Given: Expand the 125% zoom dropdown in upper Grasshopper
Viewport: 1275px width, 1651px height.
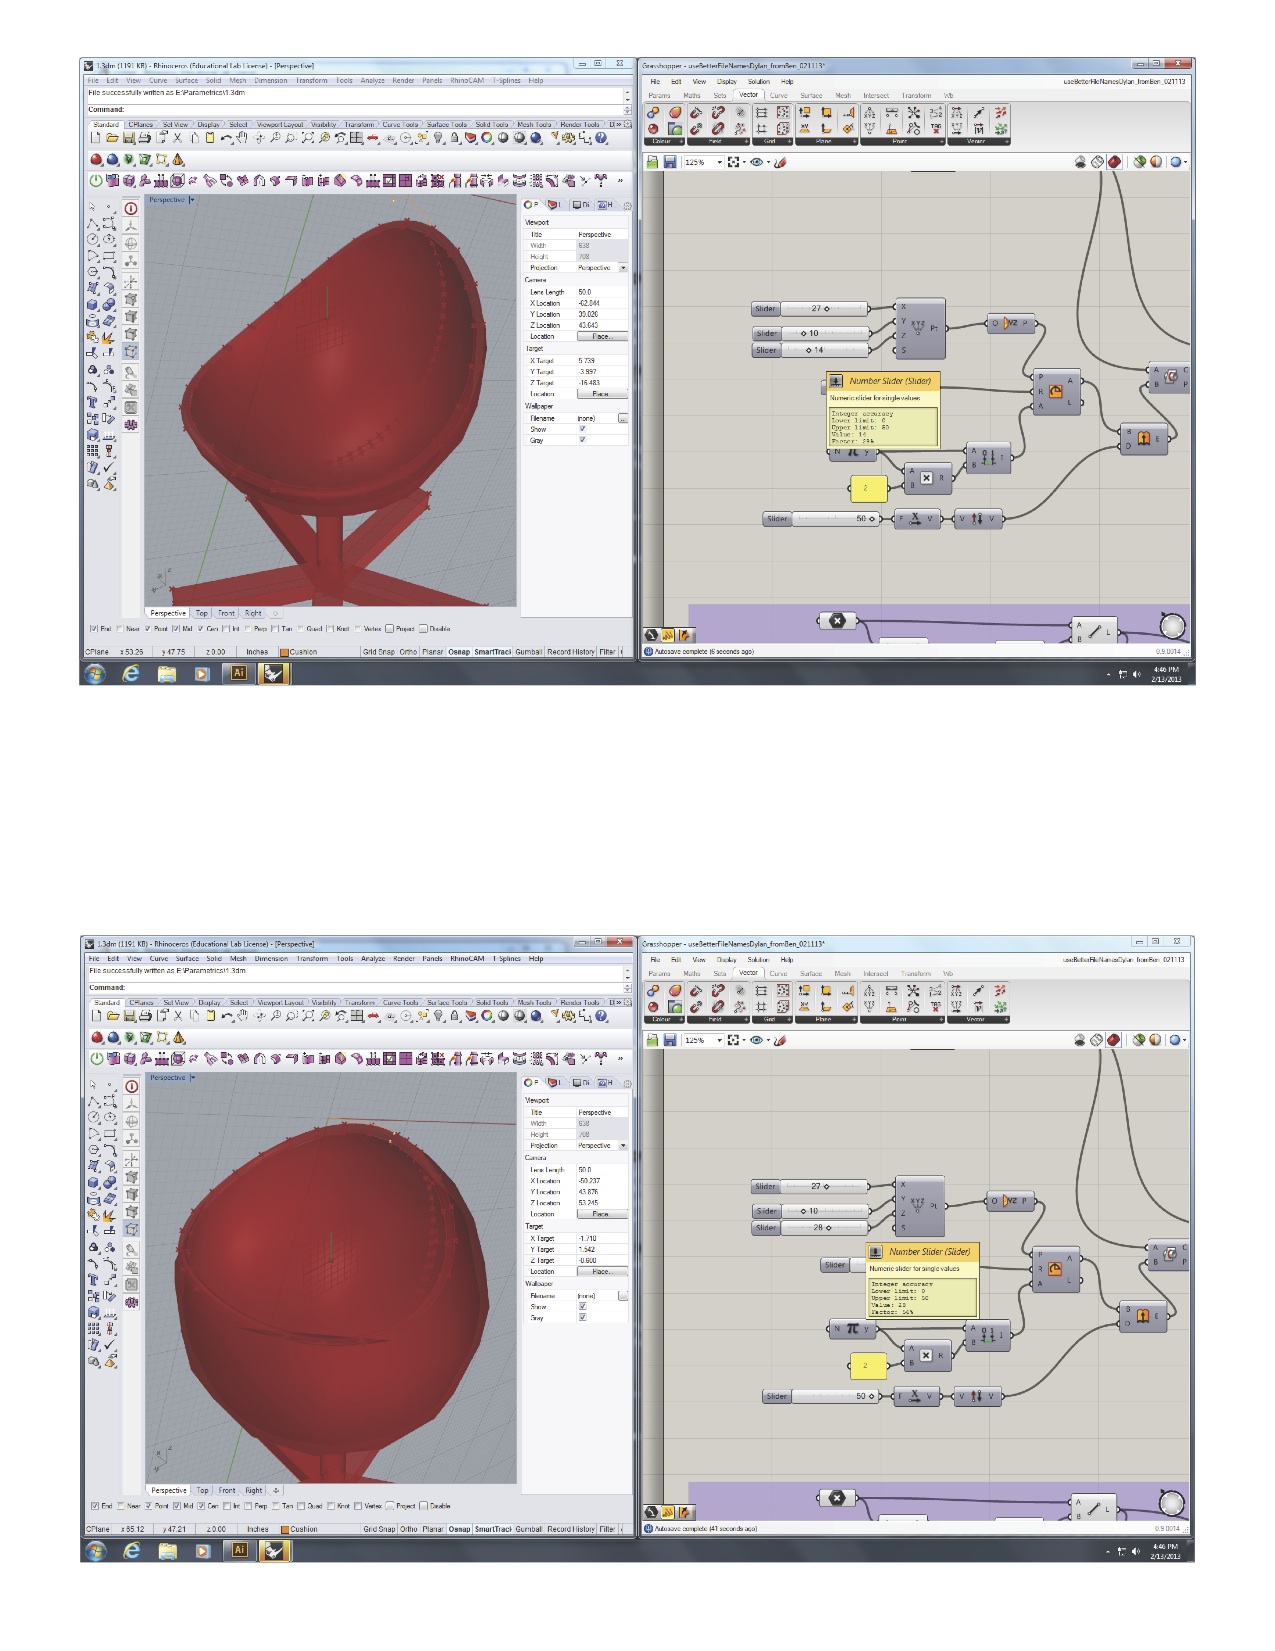Looking at the screenshot, I should click(x=719, y=162).
